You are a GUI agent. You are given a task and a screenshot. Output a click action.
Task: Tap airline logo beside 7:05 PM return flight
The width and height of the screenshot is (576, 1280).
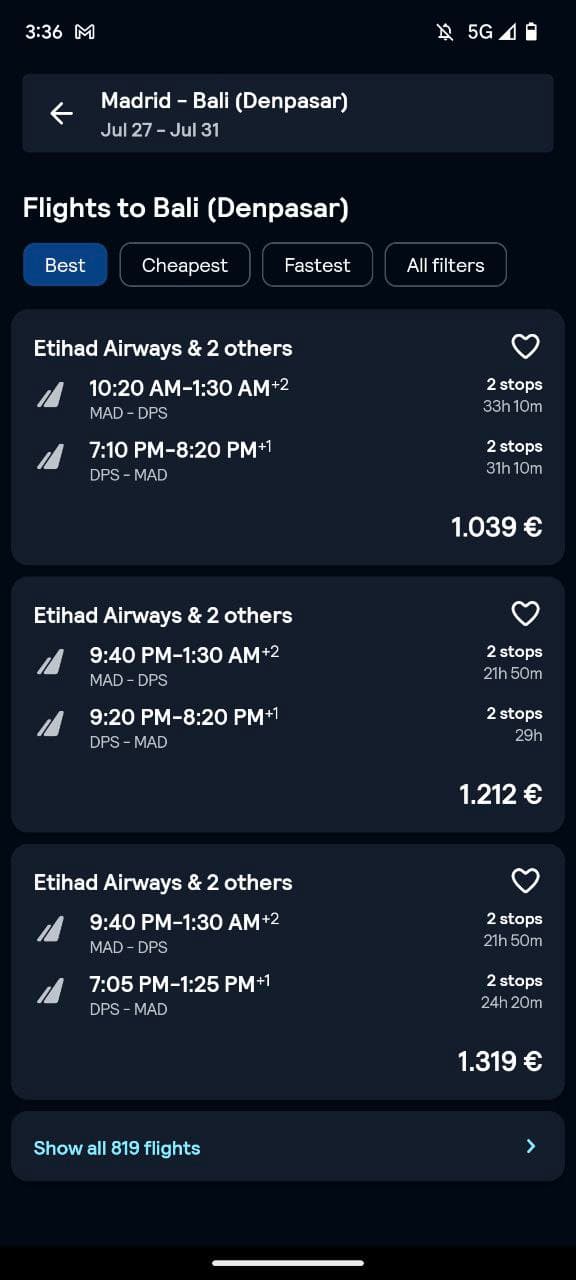[x=50, y=992]
